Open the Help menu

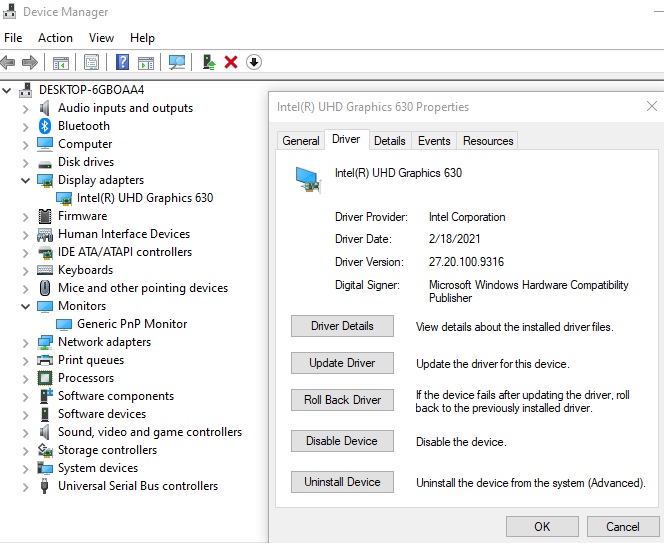[x=142, y=38]
